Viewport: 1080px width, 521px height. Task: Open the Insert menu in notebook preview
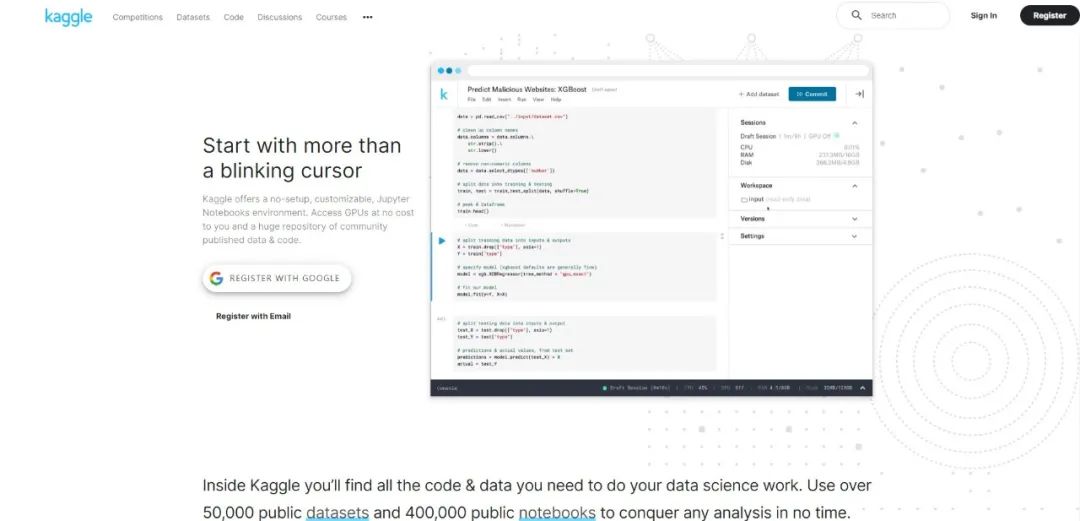pyautogui.click(x=504, y=100)
